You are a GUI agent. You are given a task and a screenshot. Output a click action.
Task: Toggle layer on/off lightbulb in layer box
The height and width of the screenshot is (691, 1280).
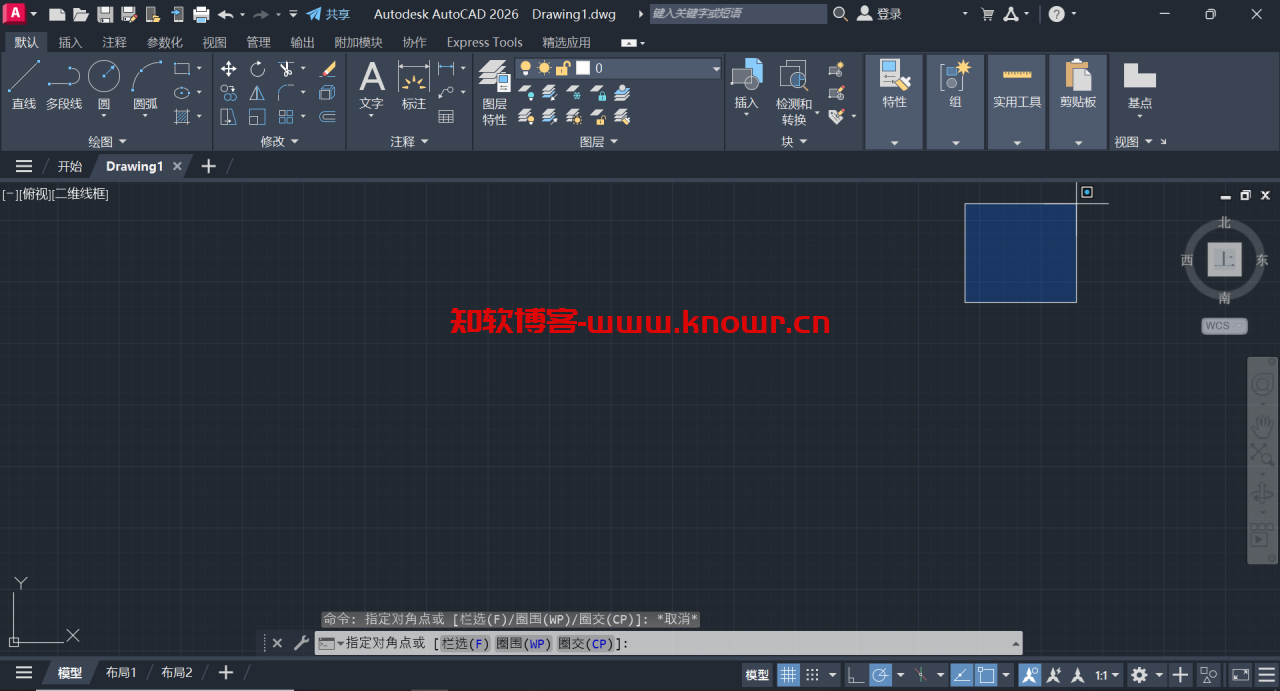pyautogui.click(x=525, y=68)
